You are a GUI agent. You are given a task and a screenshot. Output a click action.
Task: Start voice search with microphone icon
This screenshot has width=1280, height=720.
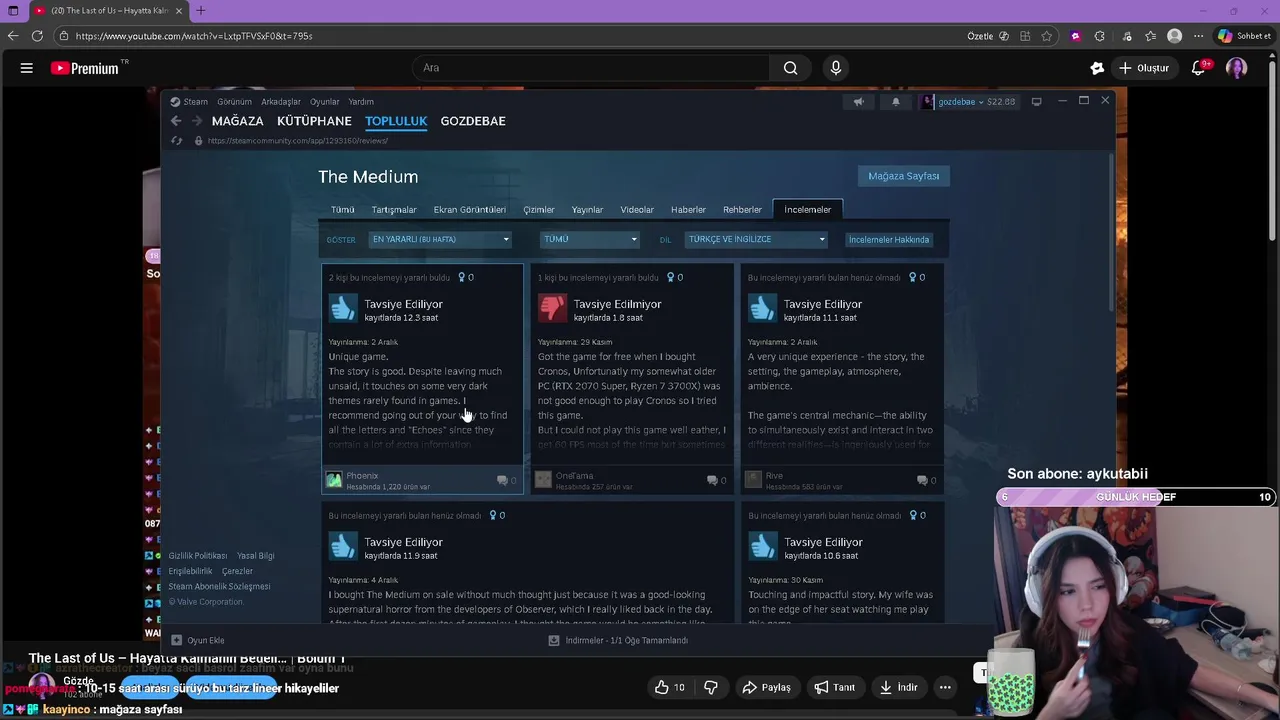click(836, 68)
